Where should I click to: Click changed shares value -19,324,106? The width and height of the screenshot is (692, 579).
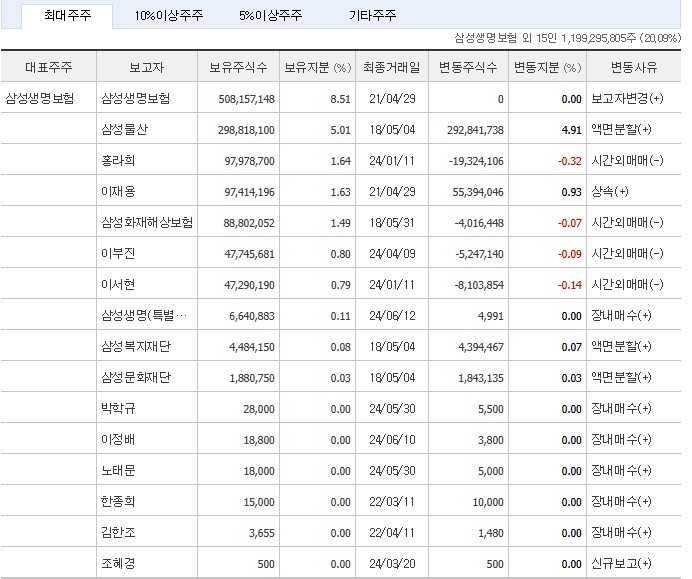[476, 161]
